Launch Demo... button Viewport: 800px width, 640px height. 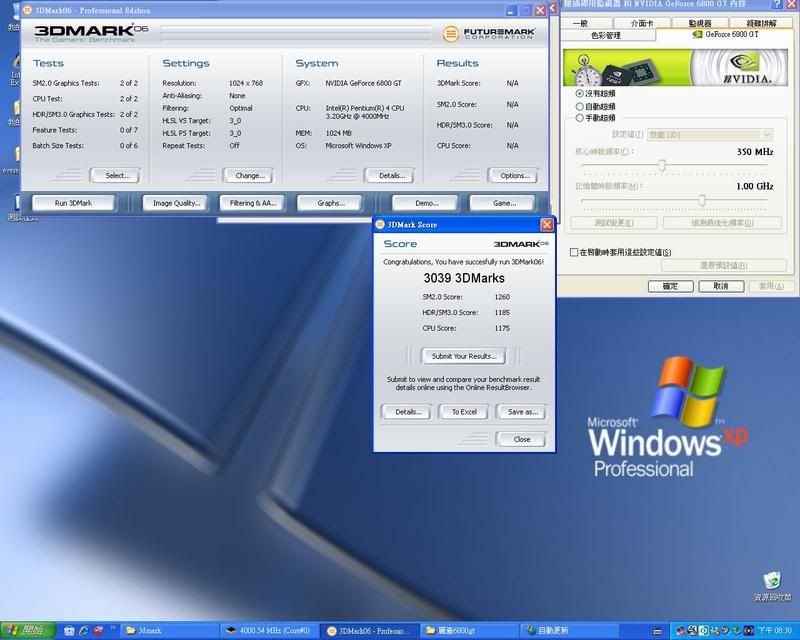425,203
